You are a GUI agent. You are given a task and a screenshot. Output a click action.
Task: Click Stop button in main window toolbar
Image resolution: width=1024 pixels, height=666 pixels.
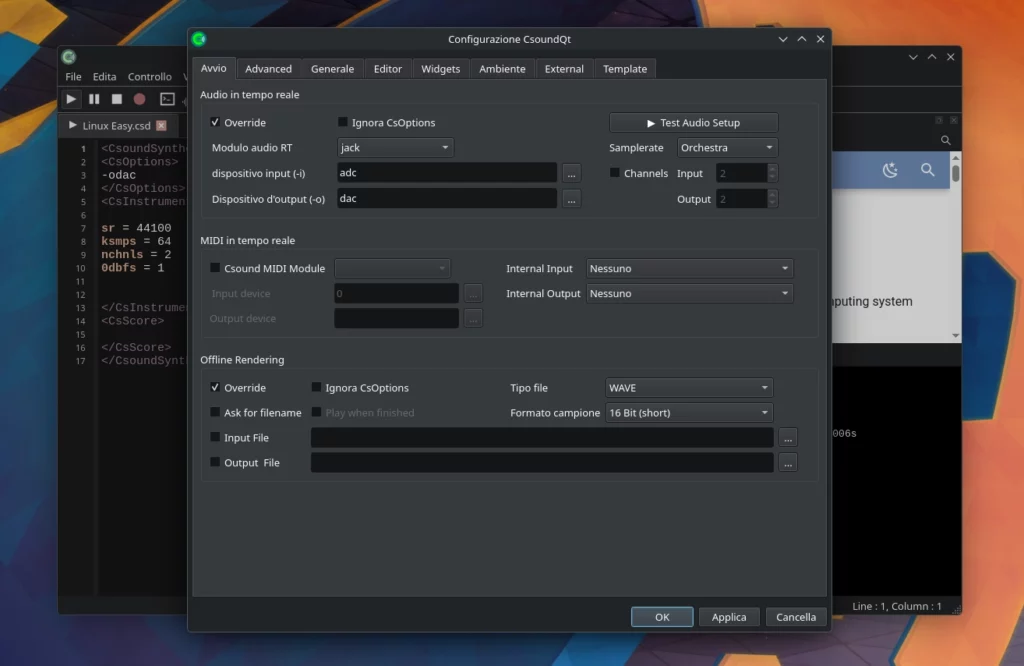117,99
